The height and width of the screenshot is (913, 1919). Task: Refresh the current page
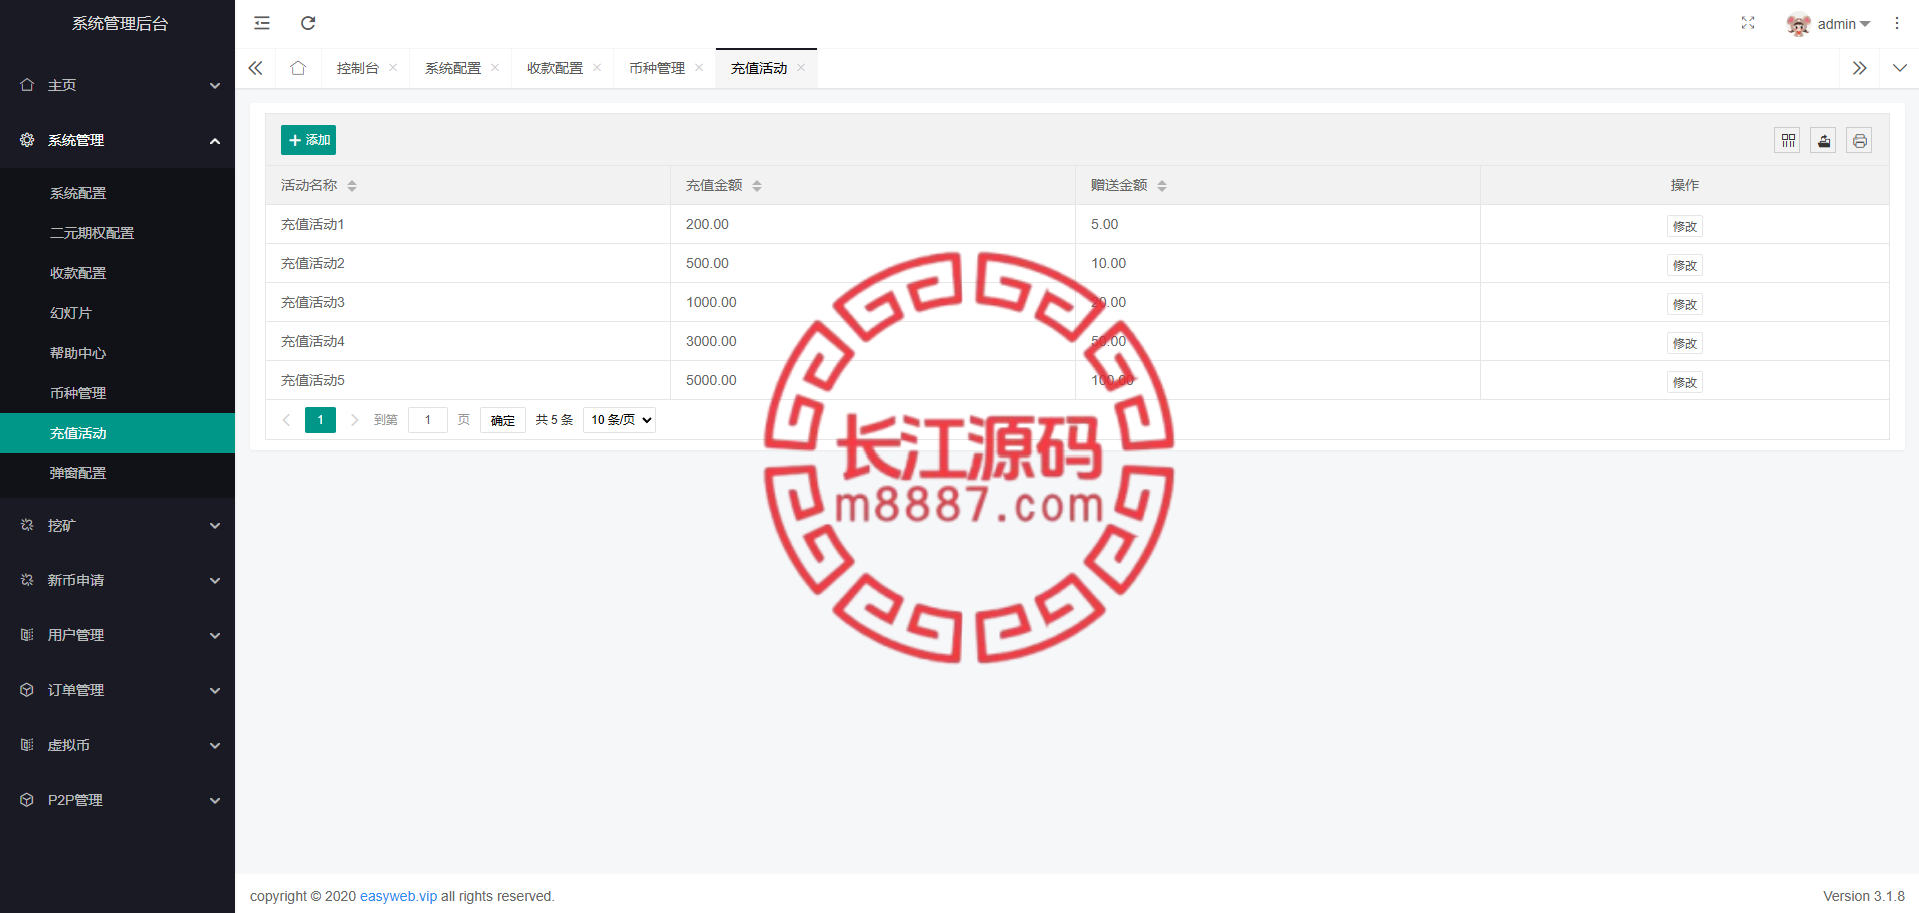click(308, 23)
